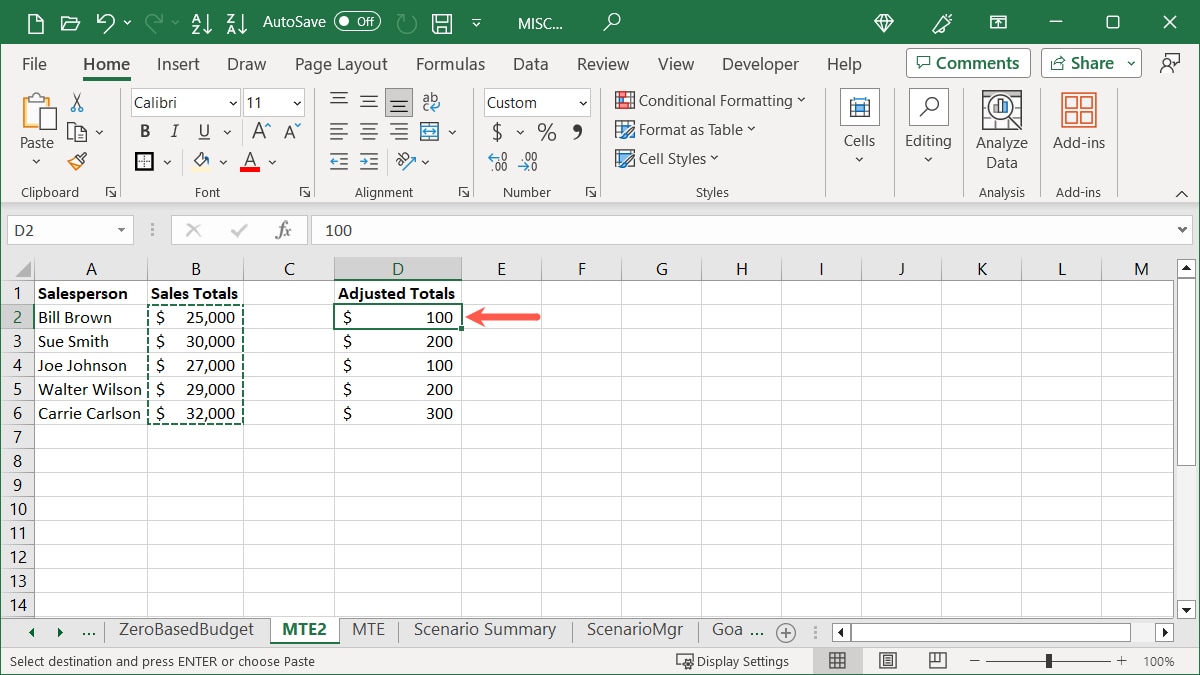Viewport: 1200px width, 675px height.
Task: Switch to the Formulas ribbon tab
Action: click(450, 63)
